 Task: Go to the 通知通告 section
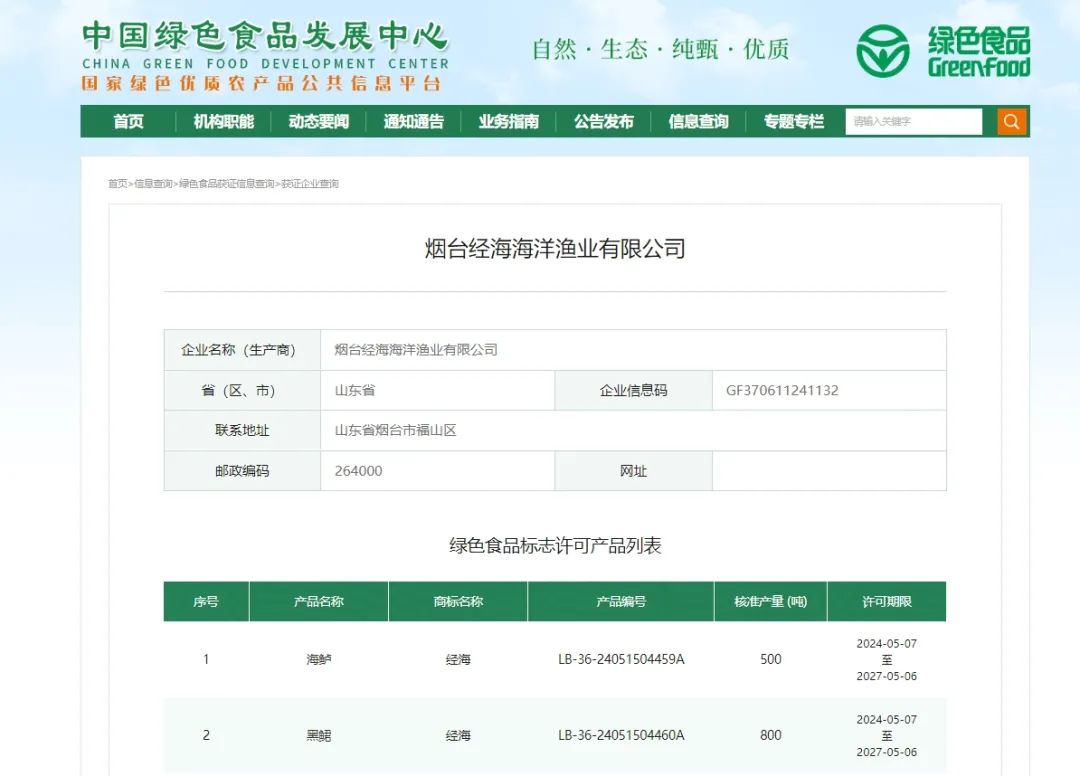tap(413, 122)
